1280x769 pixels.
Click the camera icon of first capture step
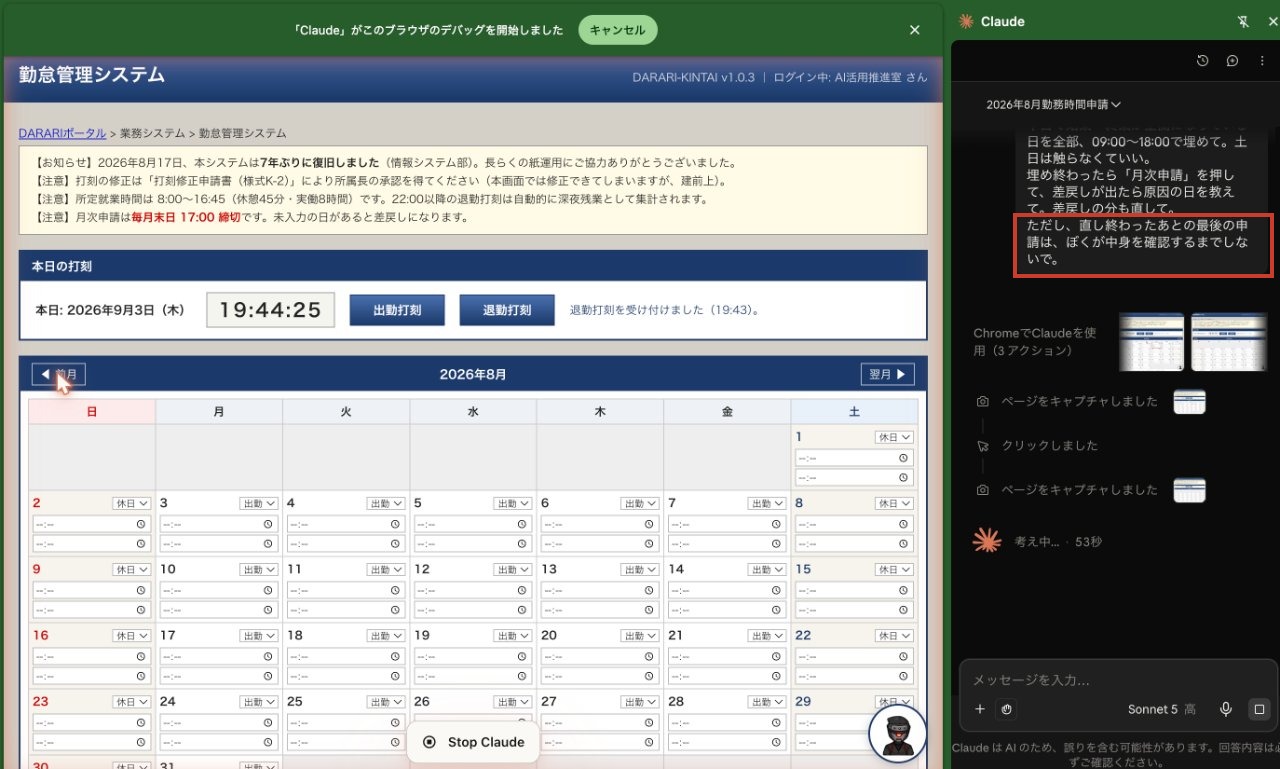click(x=983, y=401)
